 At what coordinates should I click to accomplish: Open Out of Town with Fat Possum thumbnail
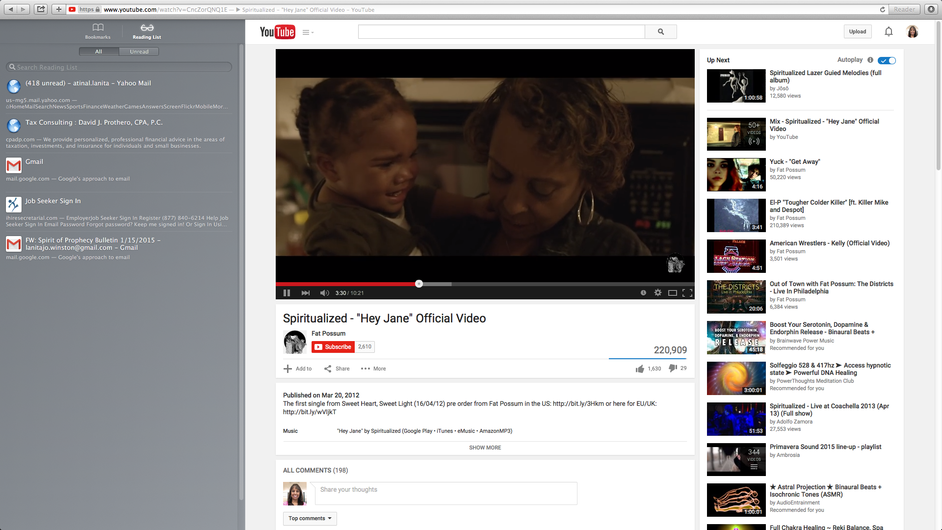click(736, 296)
